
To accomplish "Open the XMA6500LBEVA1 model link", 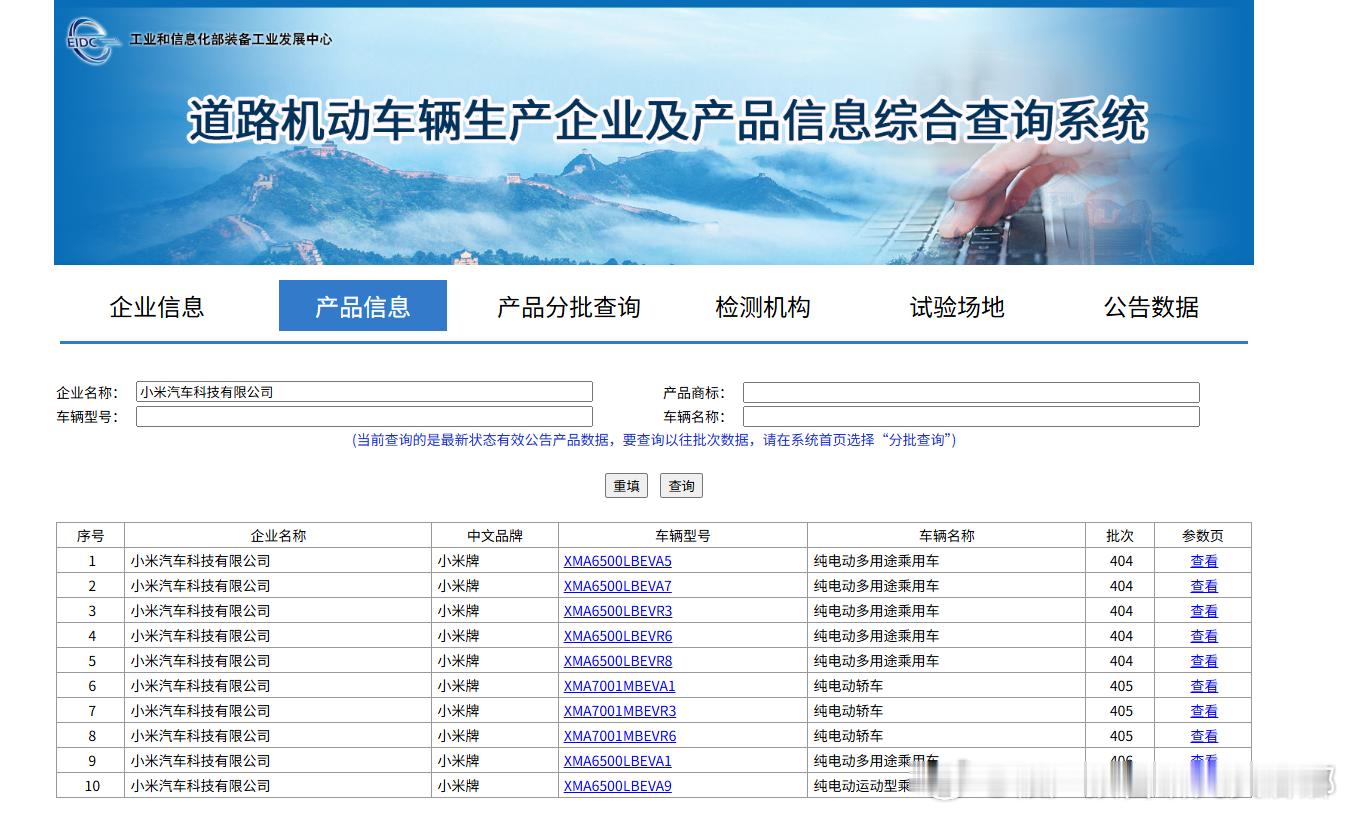I will click(x=618, y=761).
